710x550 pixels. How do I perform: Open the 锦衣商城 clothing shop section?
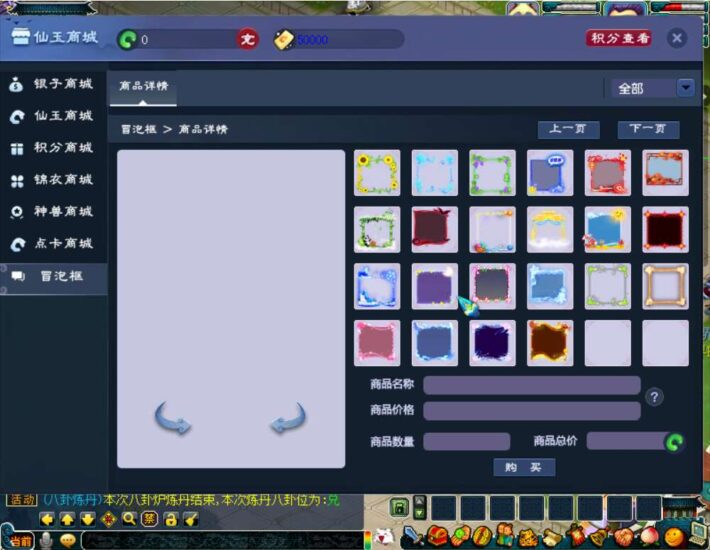click(54, 180)
